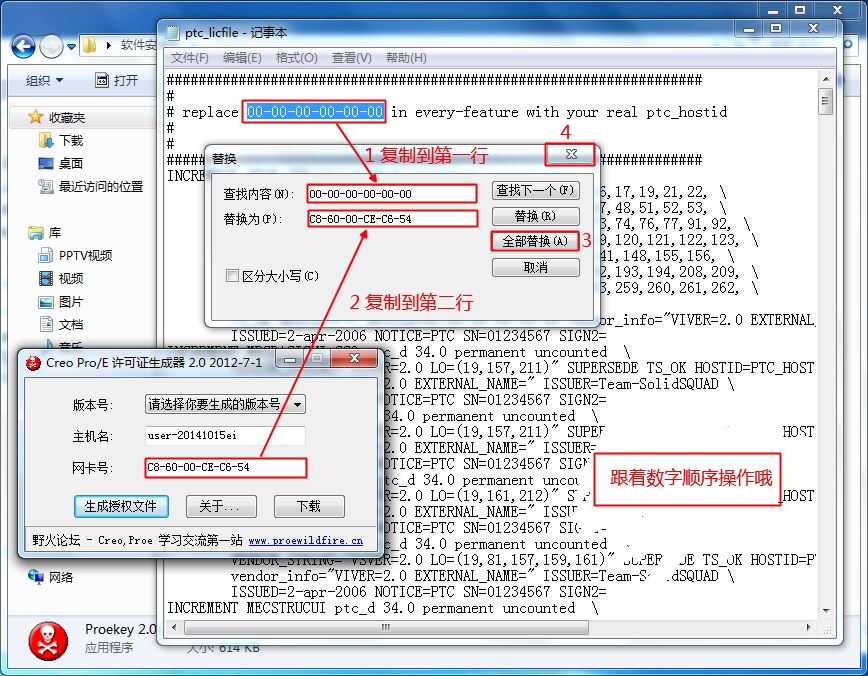Screen dimensions: 868x676
Task: Open the recent locations arrow in Explorer
Action: click(x=71, y=47)
